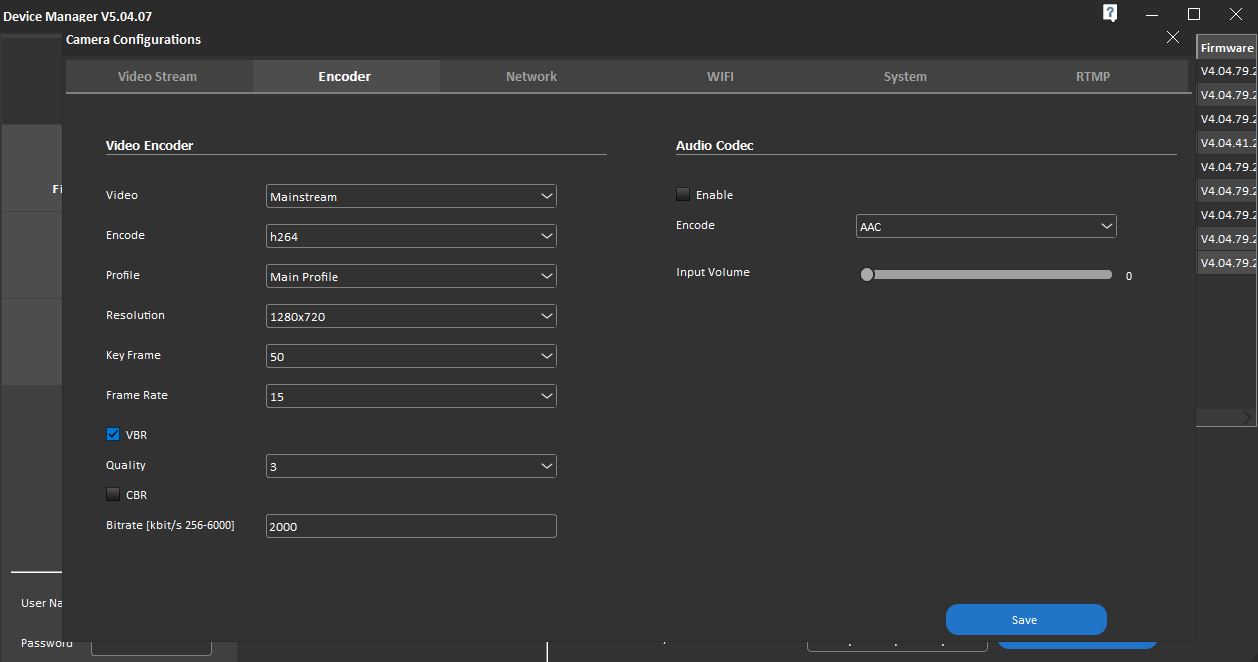Enable the CBR checkbox
1258x662 pixels.
tap(113, 494)
